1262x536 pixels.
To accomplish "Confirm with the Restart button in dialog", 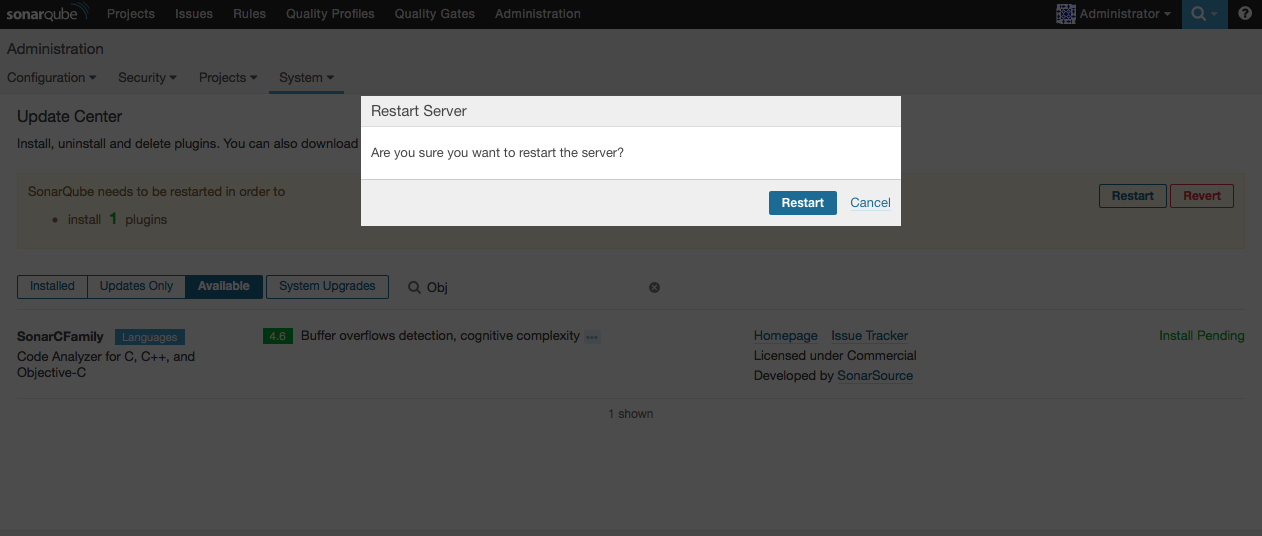I will [x=803, y=202].
